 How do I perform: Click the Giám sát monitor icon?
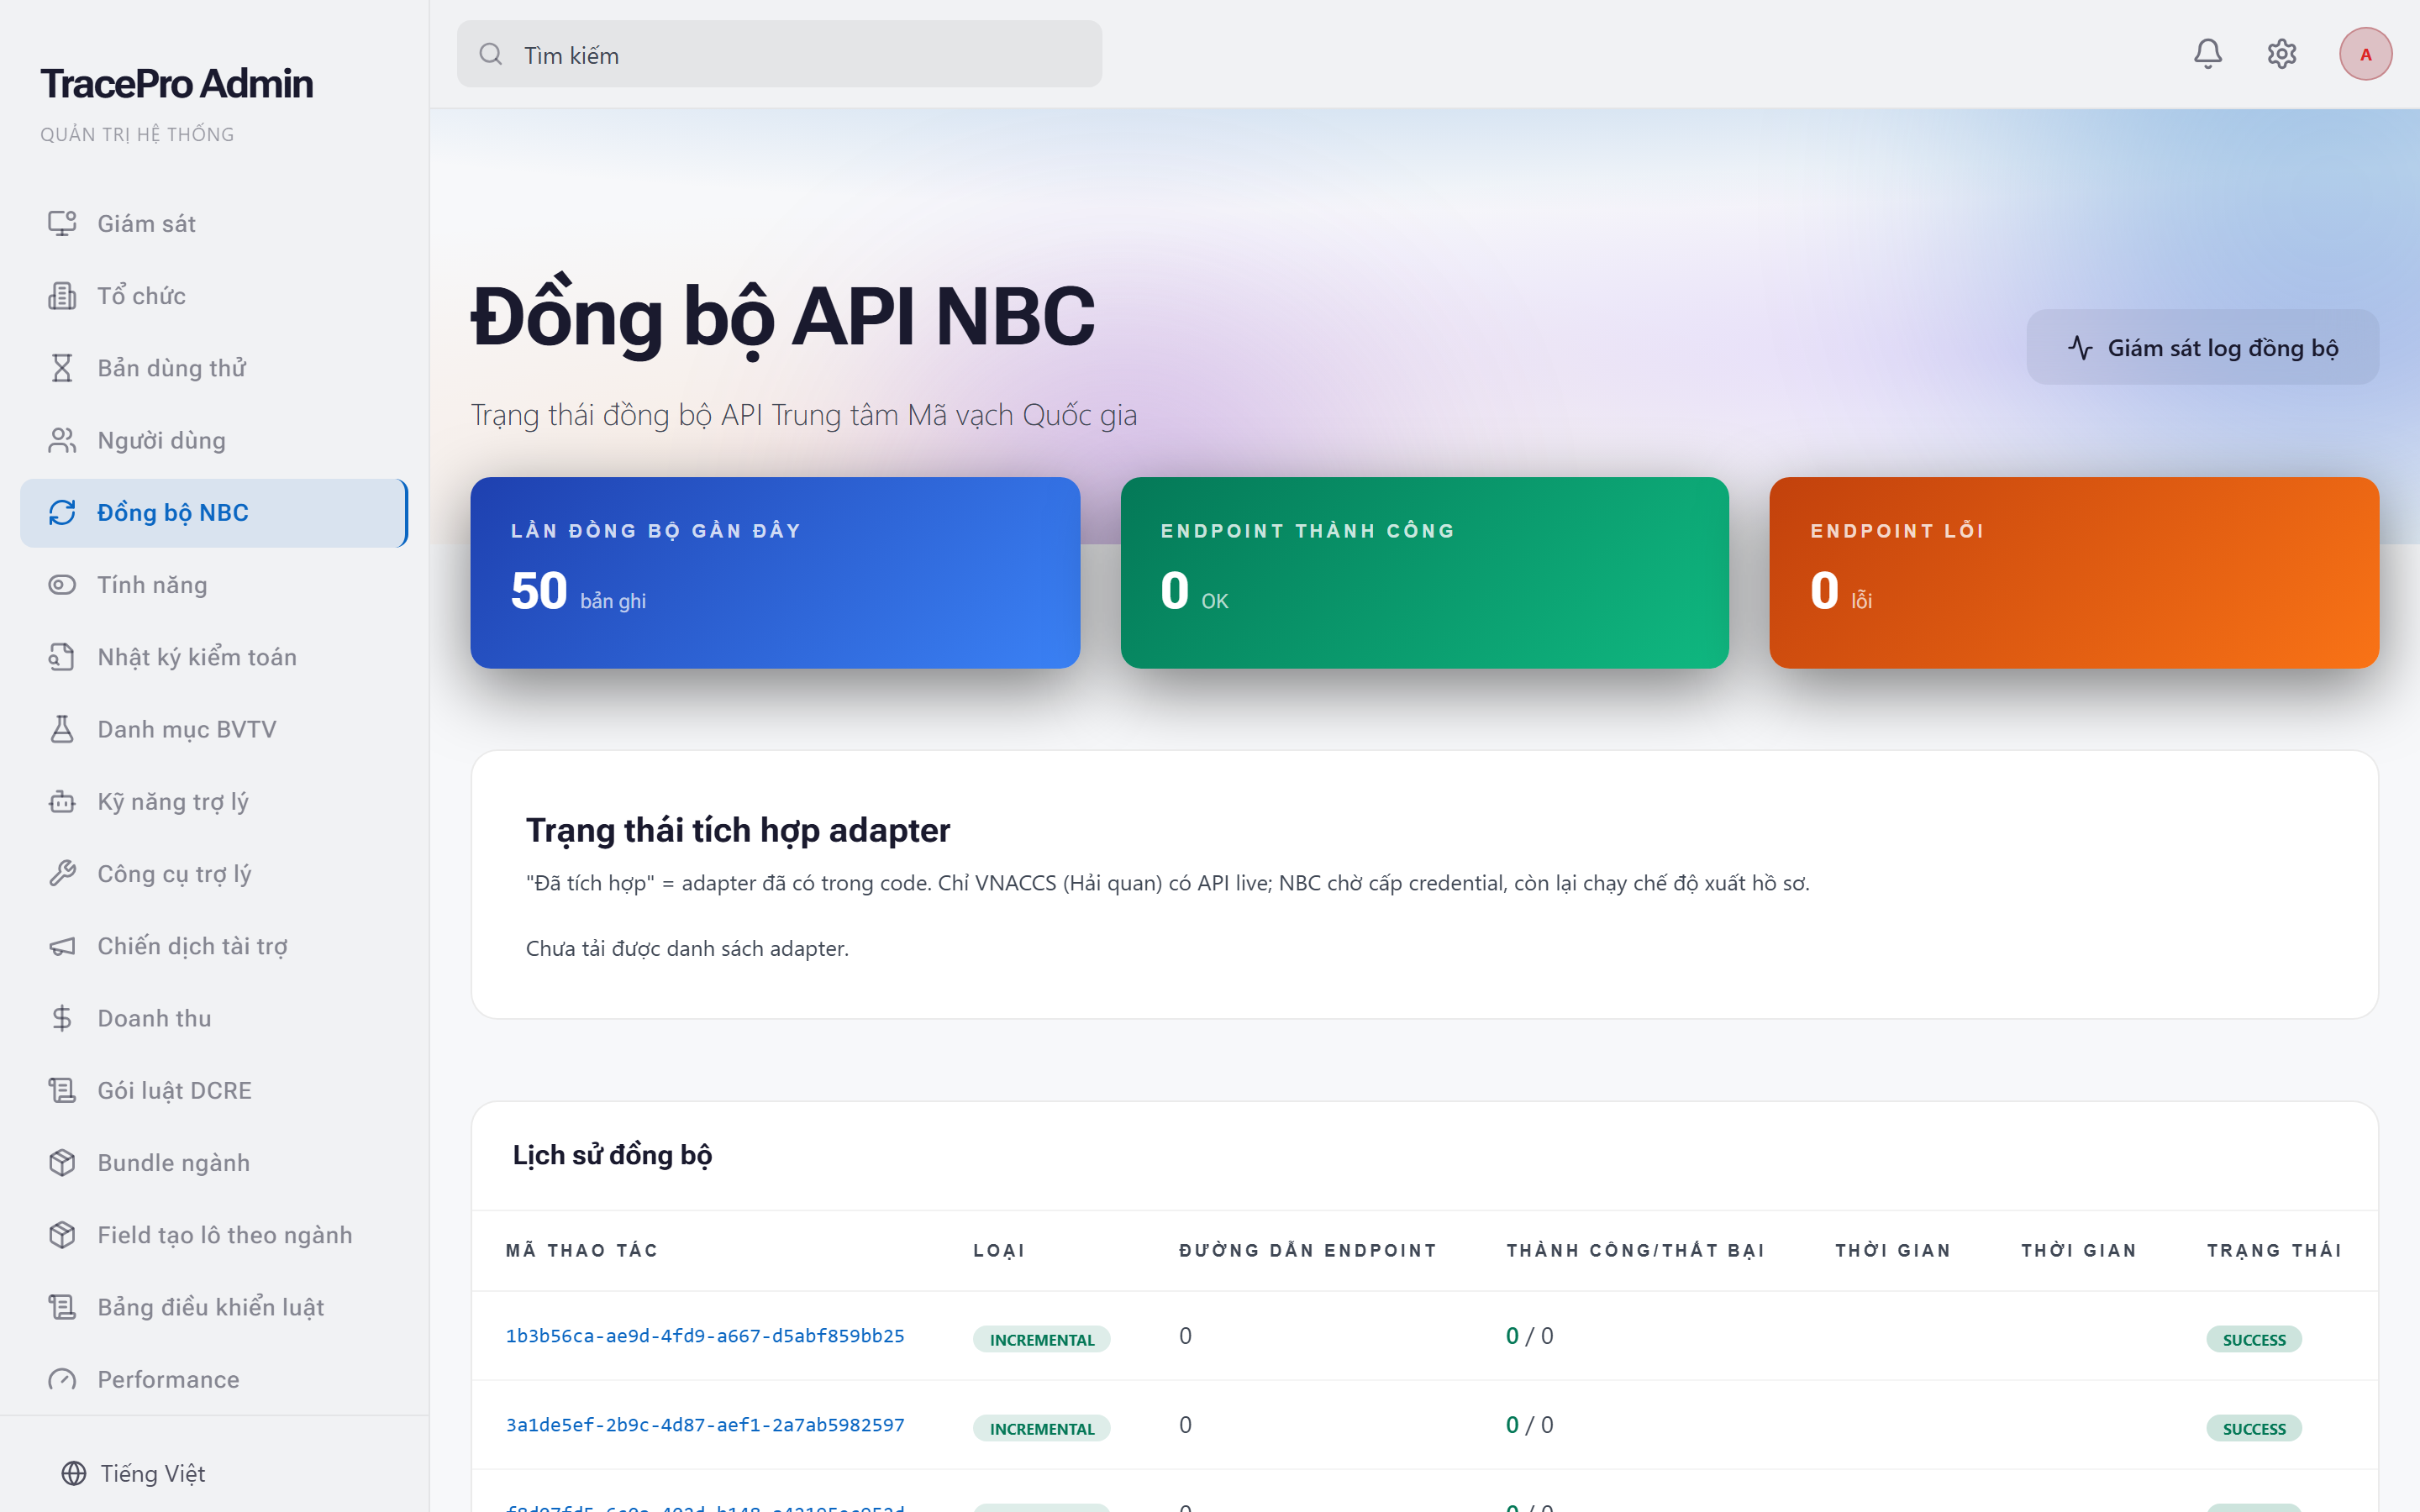pyautogui.click(x=62, y=223)
